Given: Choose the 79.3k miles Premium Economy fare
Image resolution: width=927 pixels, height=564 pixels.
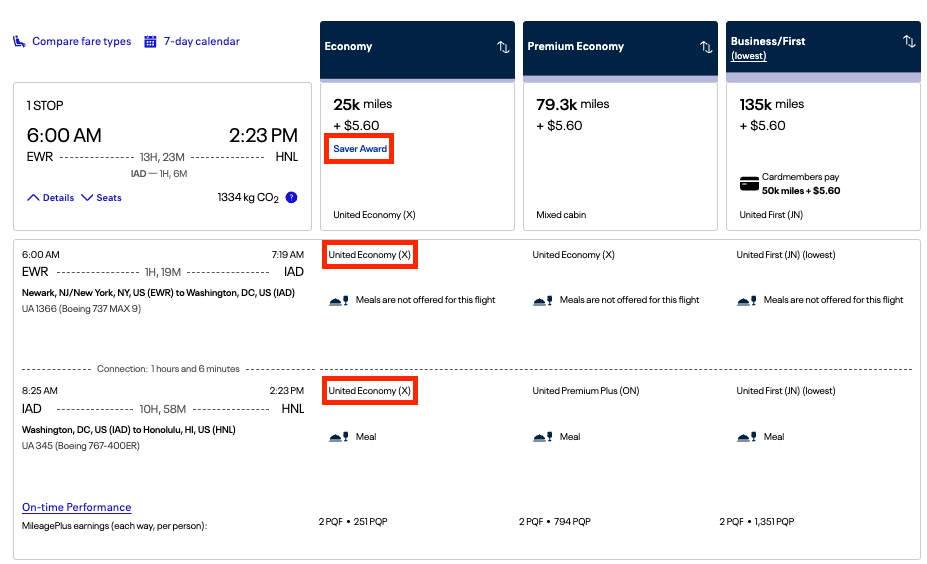Looking at the screenshot, I should click(x=620, y=156).
